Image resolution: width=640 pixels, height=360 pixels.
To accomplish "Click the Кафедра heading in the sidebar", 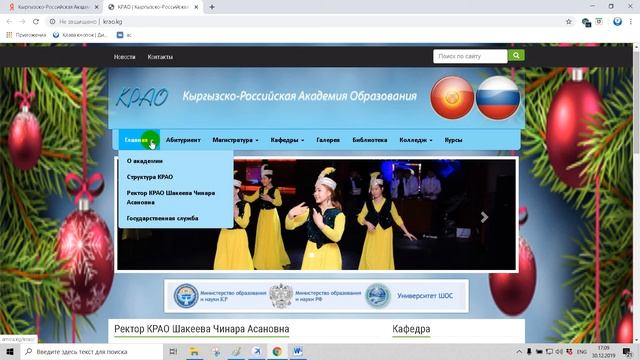I will [x=411, y=329].
